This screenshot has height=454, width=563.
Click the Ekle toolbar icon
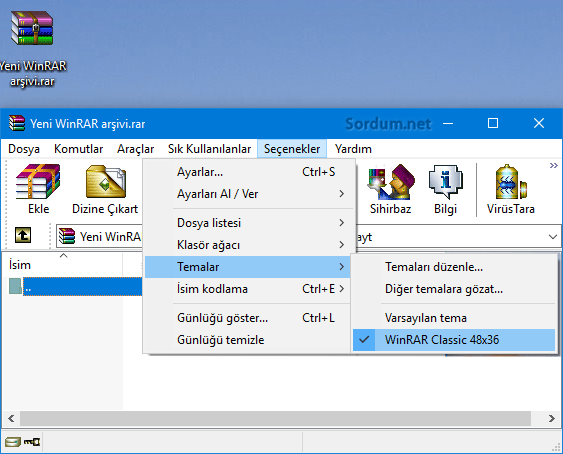click(38, 189)
